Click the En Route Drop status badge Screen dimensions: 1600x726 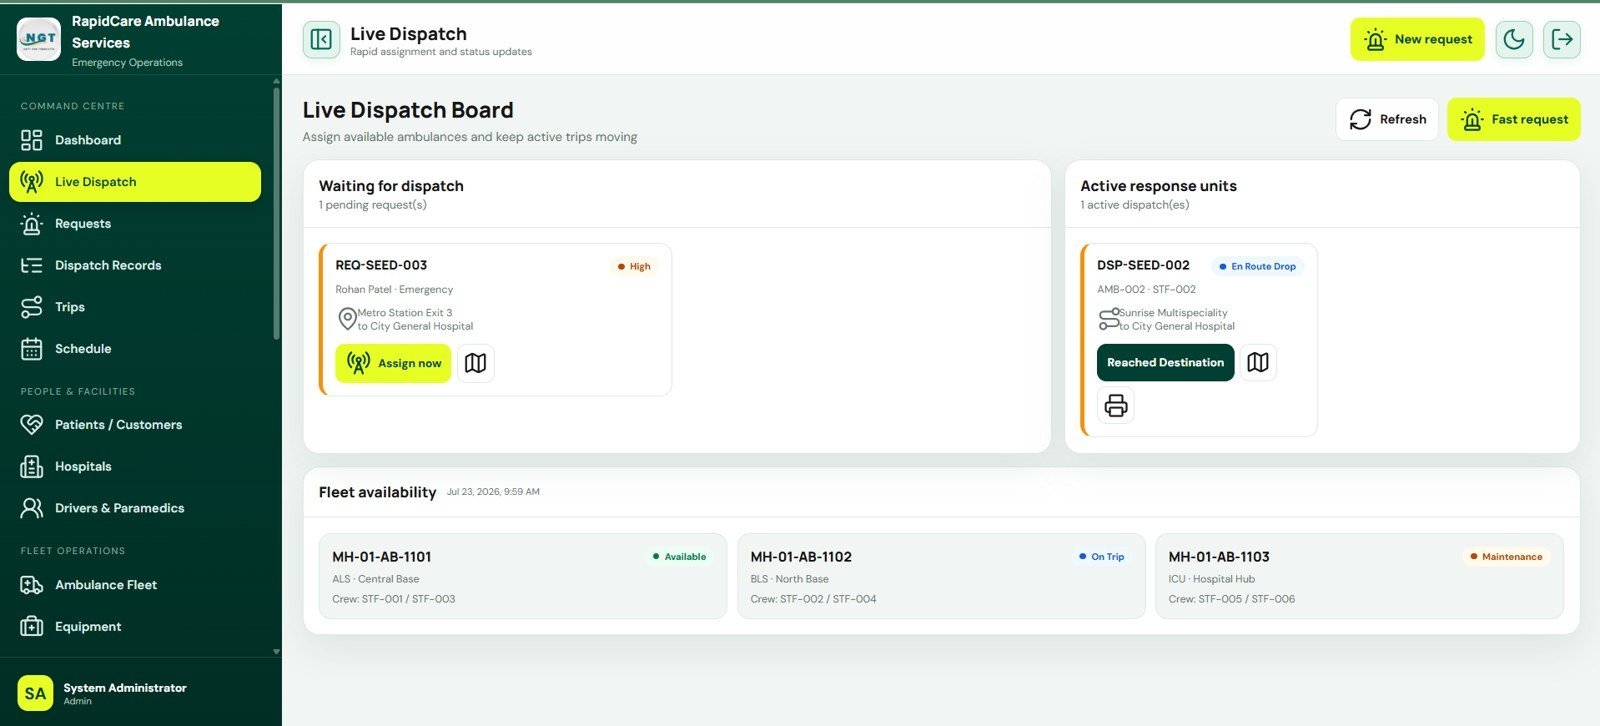coord(1257,266)
